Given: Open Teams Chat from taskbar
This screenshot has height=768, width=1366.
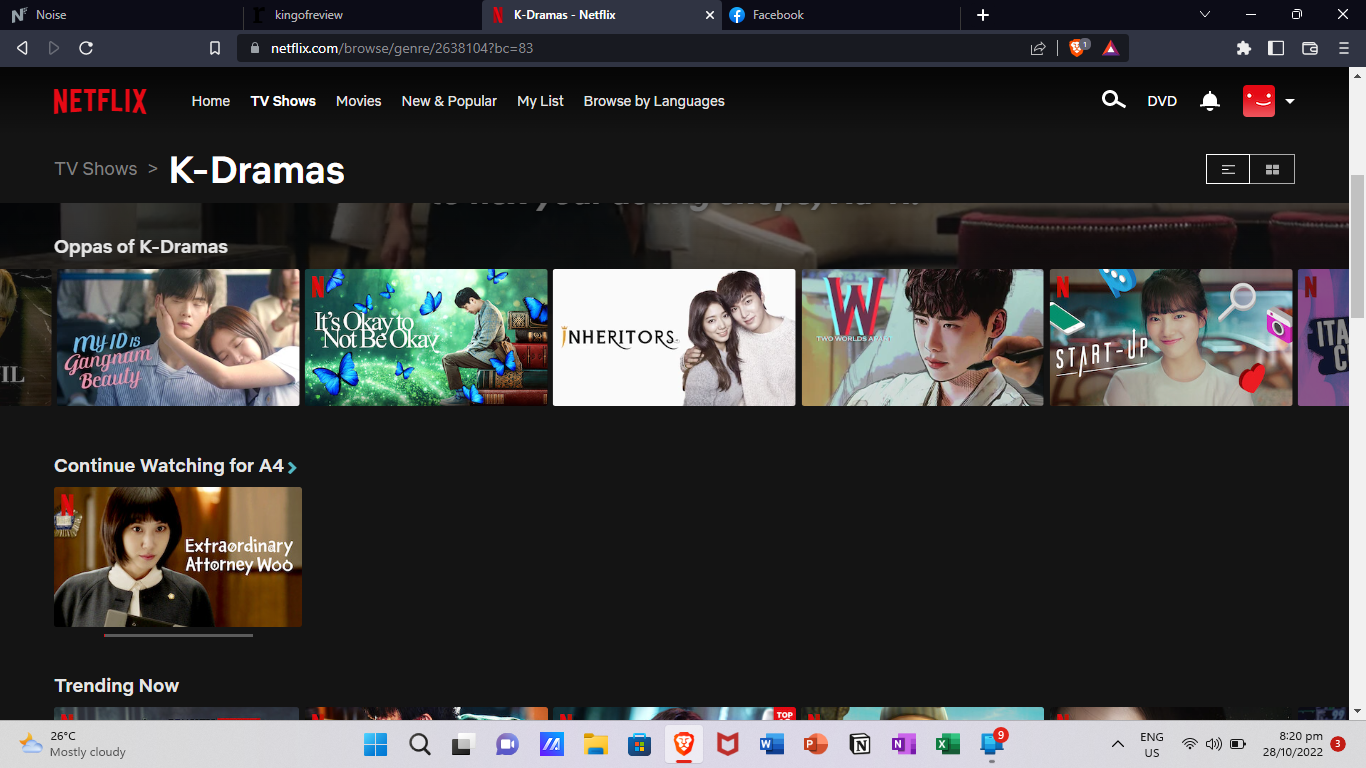Looking at the screenshot, I should pyautogui.click(x=507, y=744).
